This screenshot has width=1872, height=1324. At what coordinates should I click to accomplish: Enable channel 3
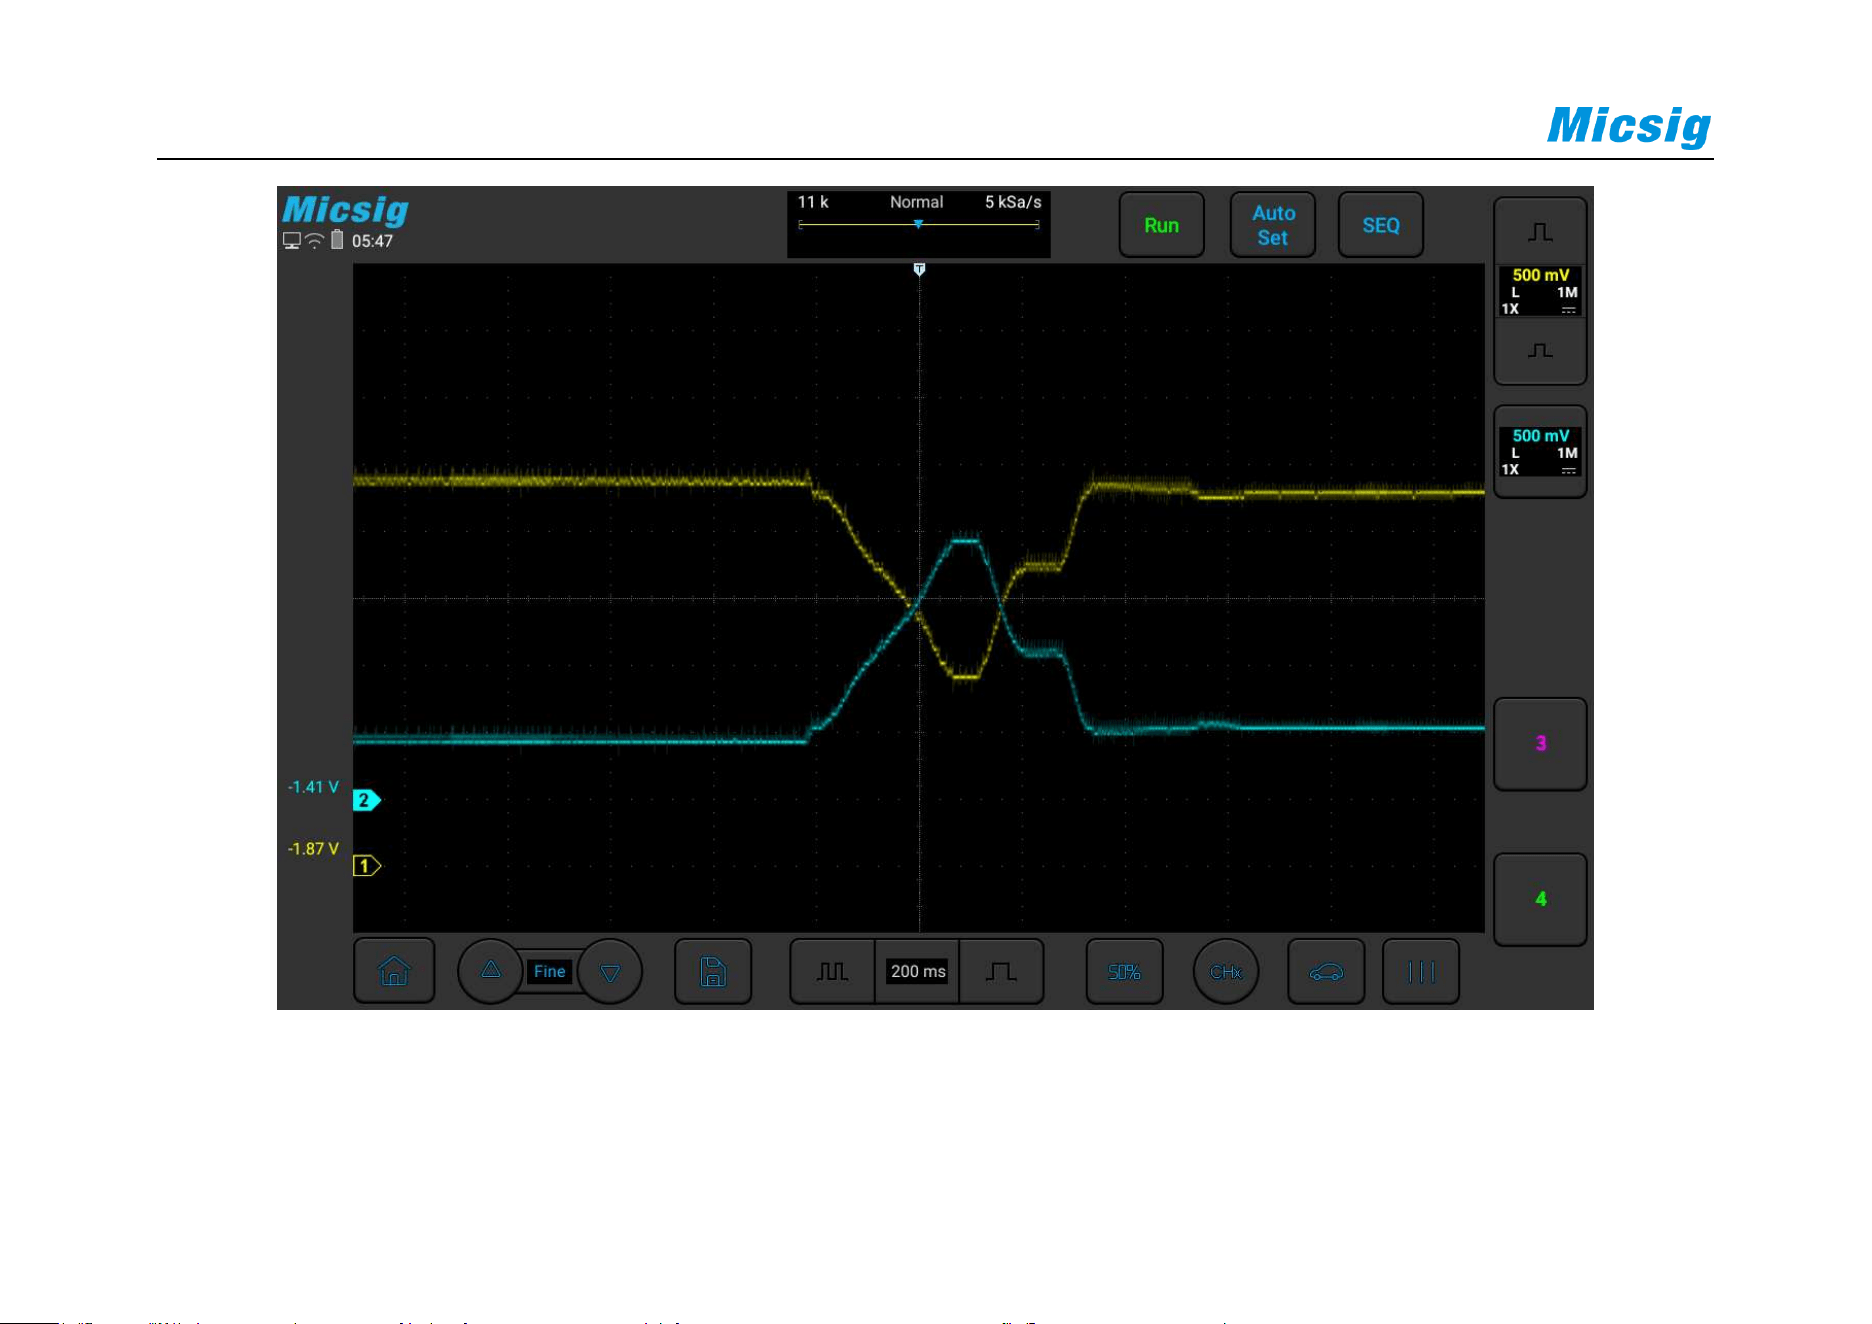click(x=1540, y=743)
